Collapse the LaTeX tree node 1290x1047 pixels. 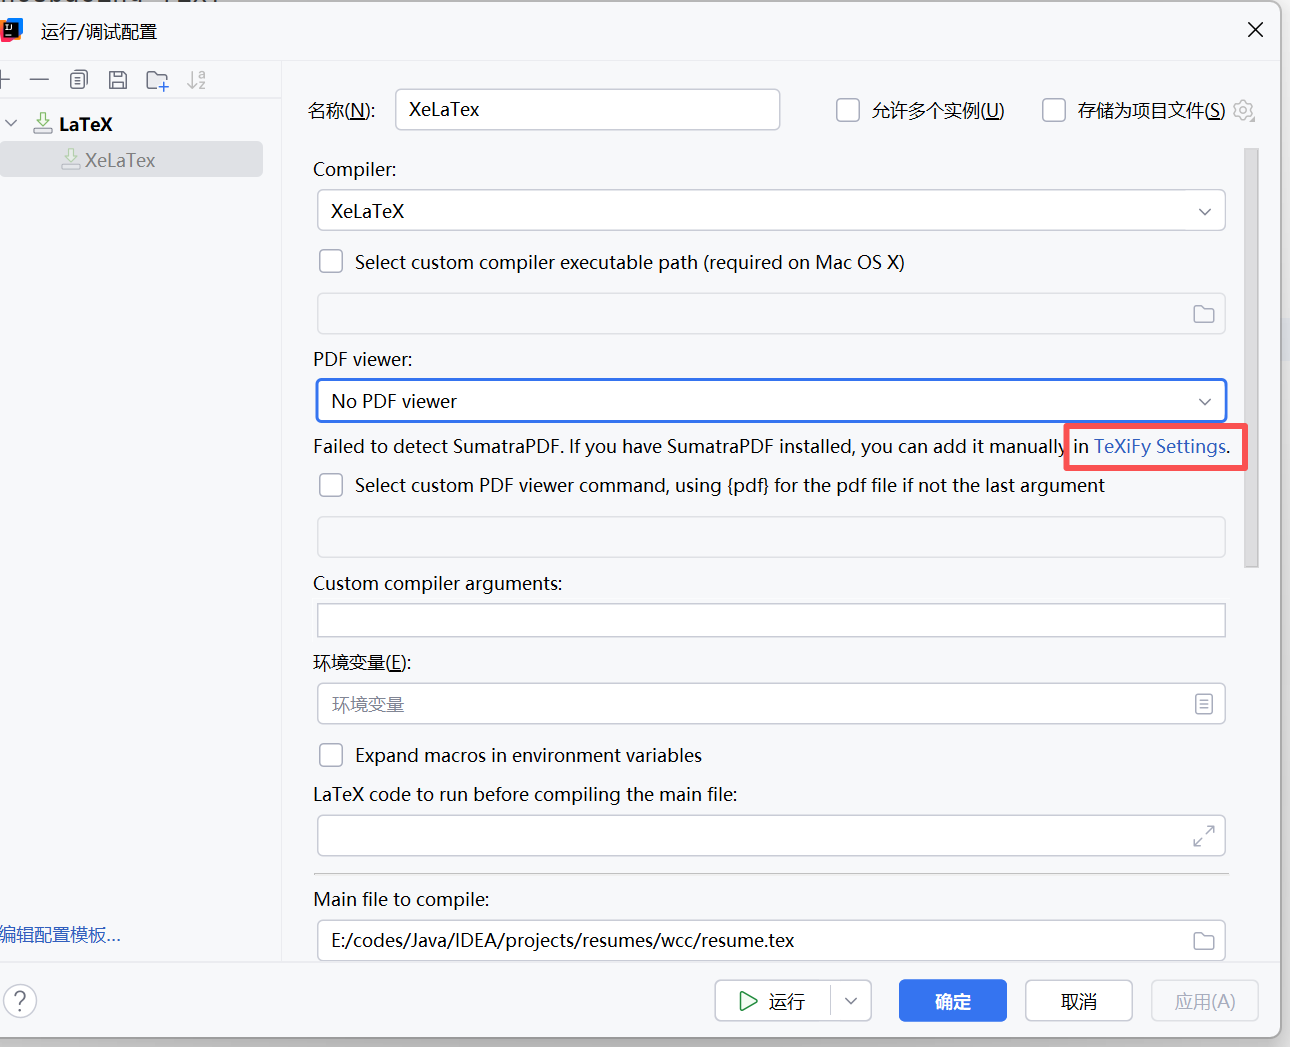12,124
